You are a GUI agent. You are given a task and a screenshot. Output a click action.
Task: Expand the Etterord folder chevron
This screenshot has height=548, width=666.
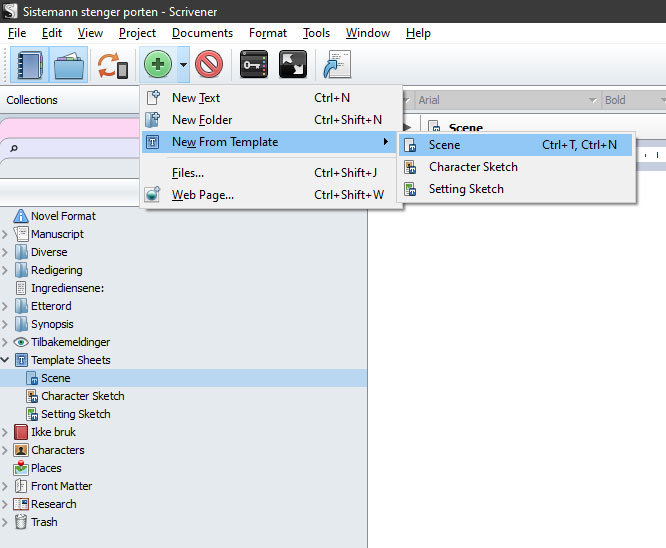(5, 306)
